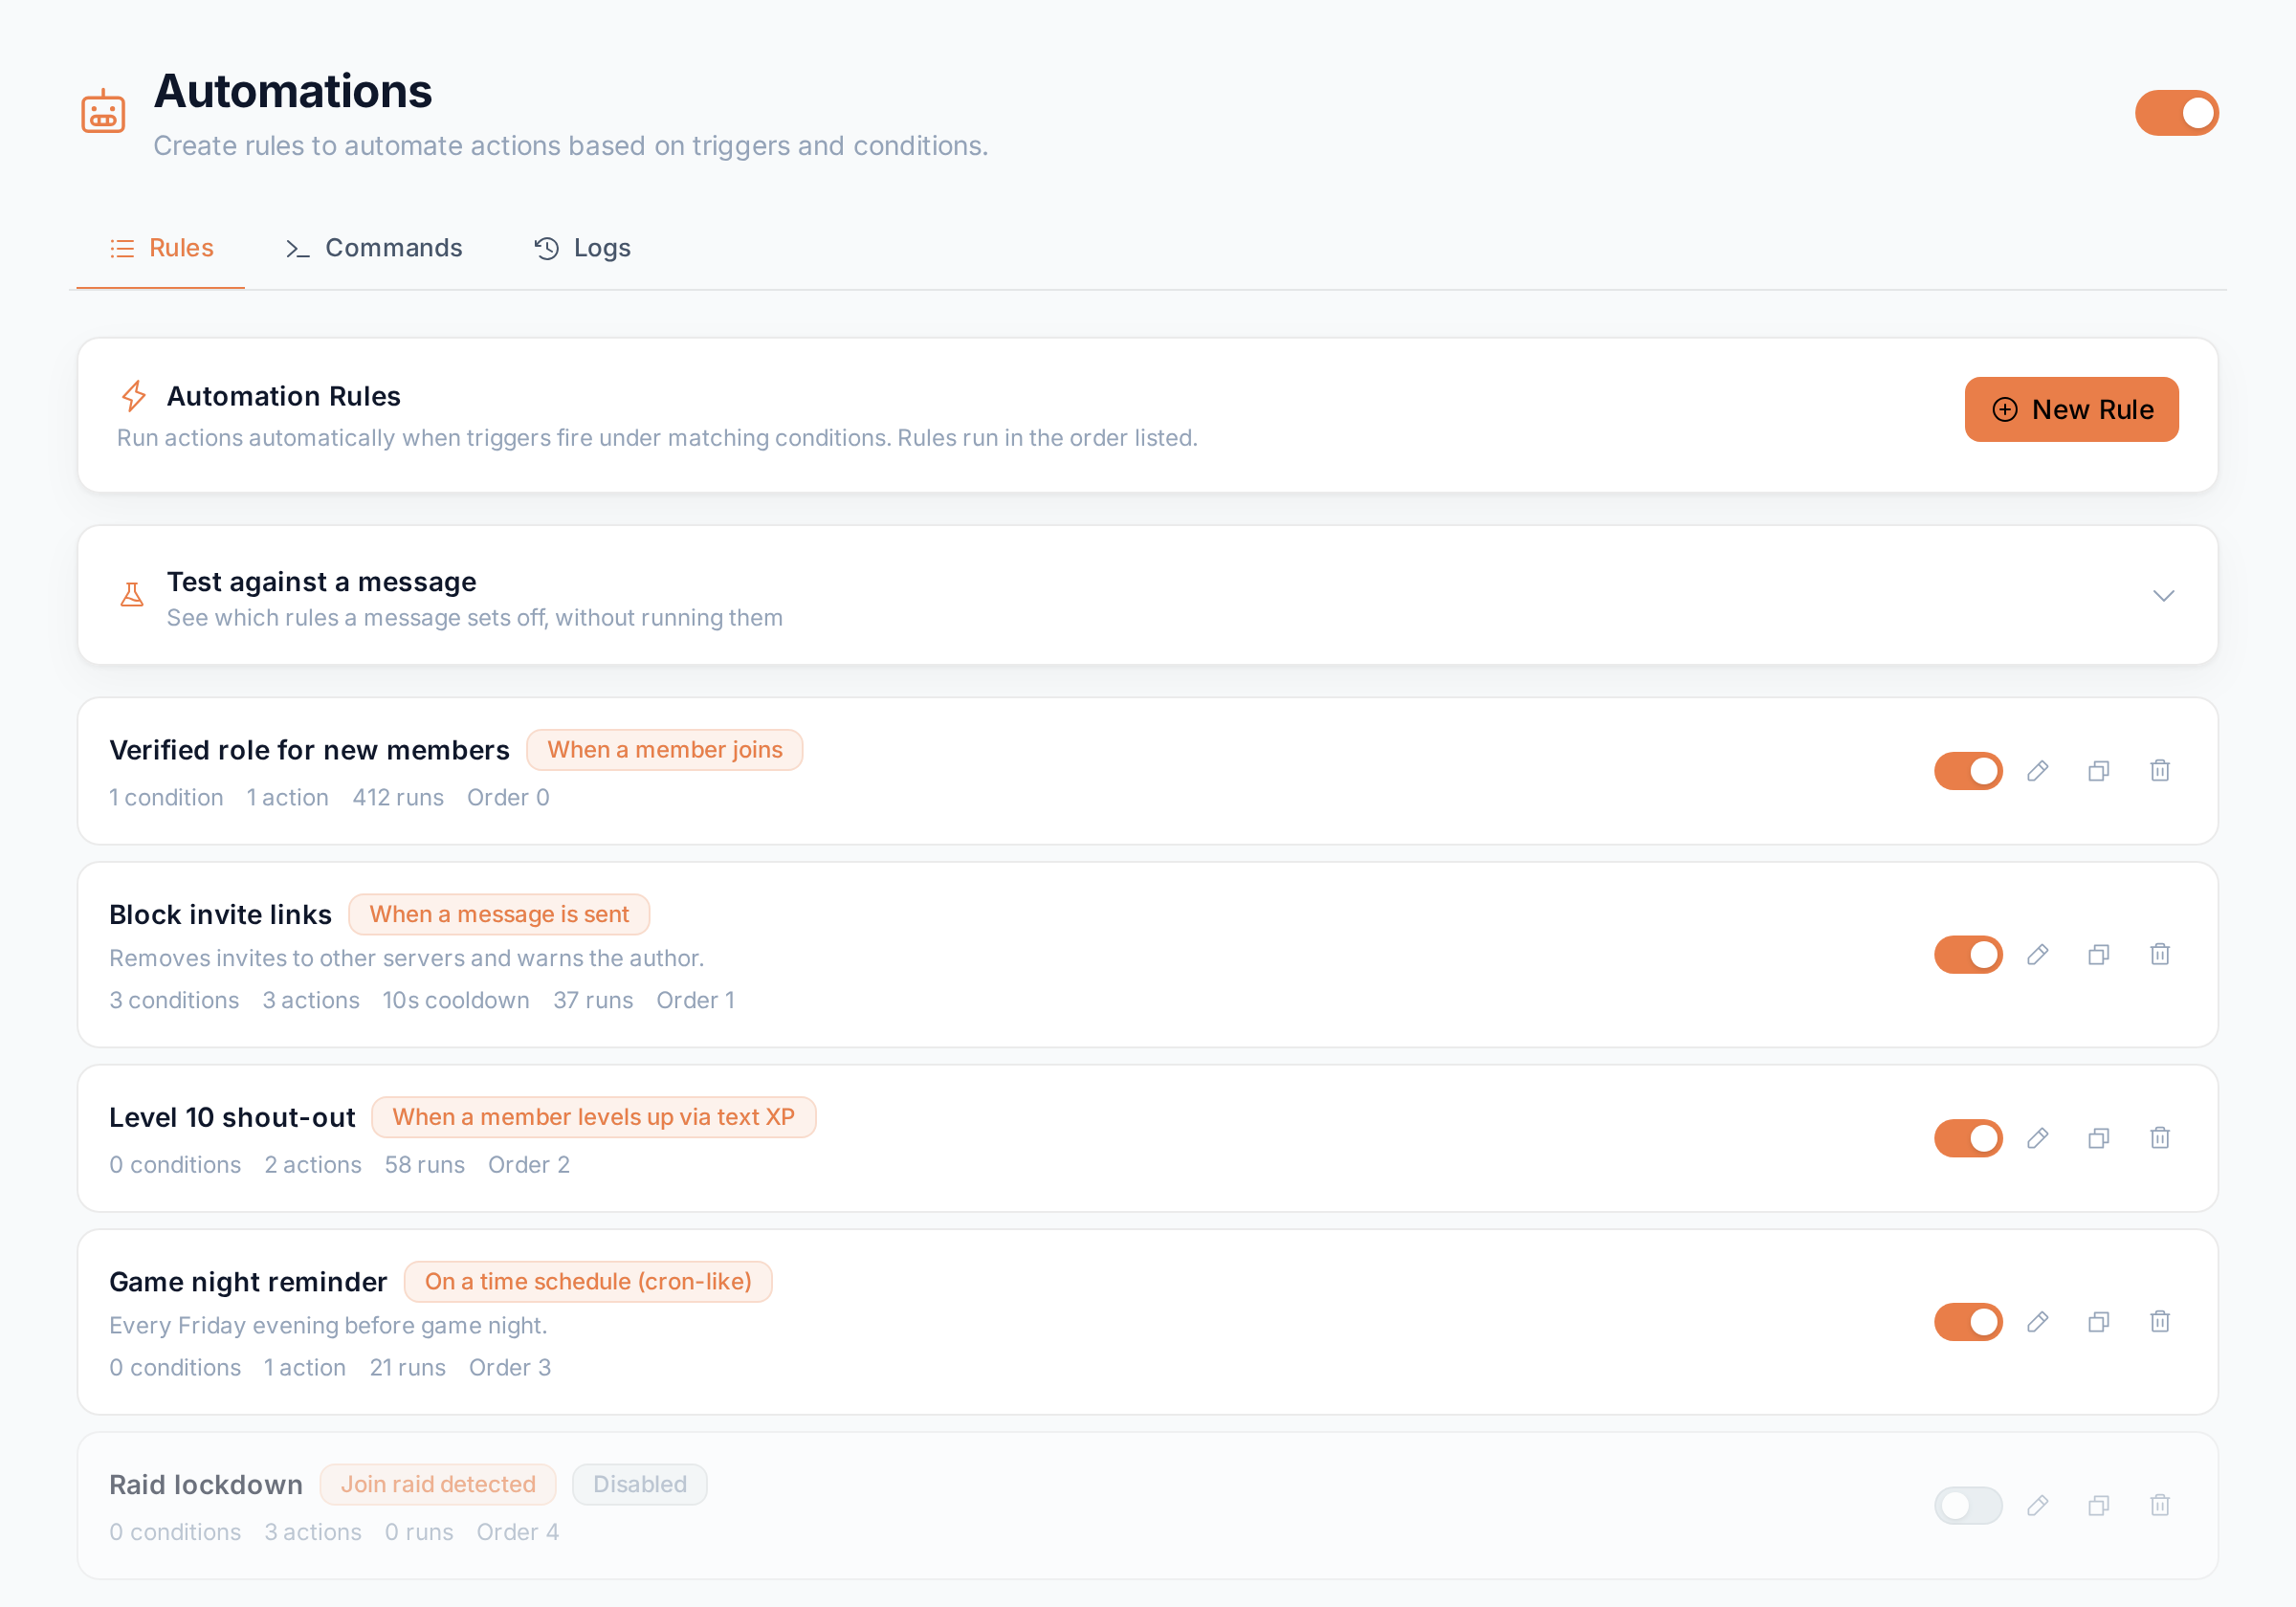Click the '10s cooldown' value

(x=456, y=1000)
